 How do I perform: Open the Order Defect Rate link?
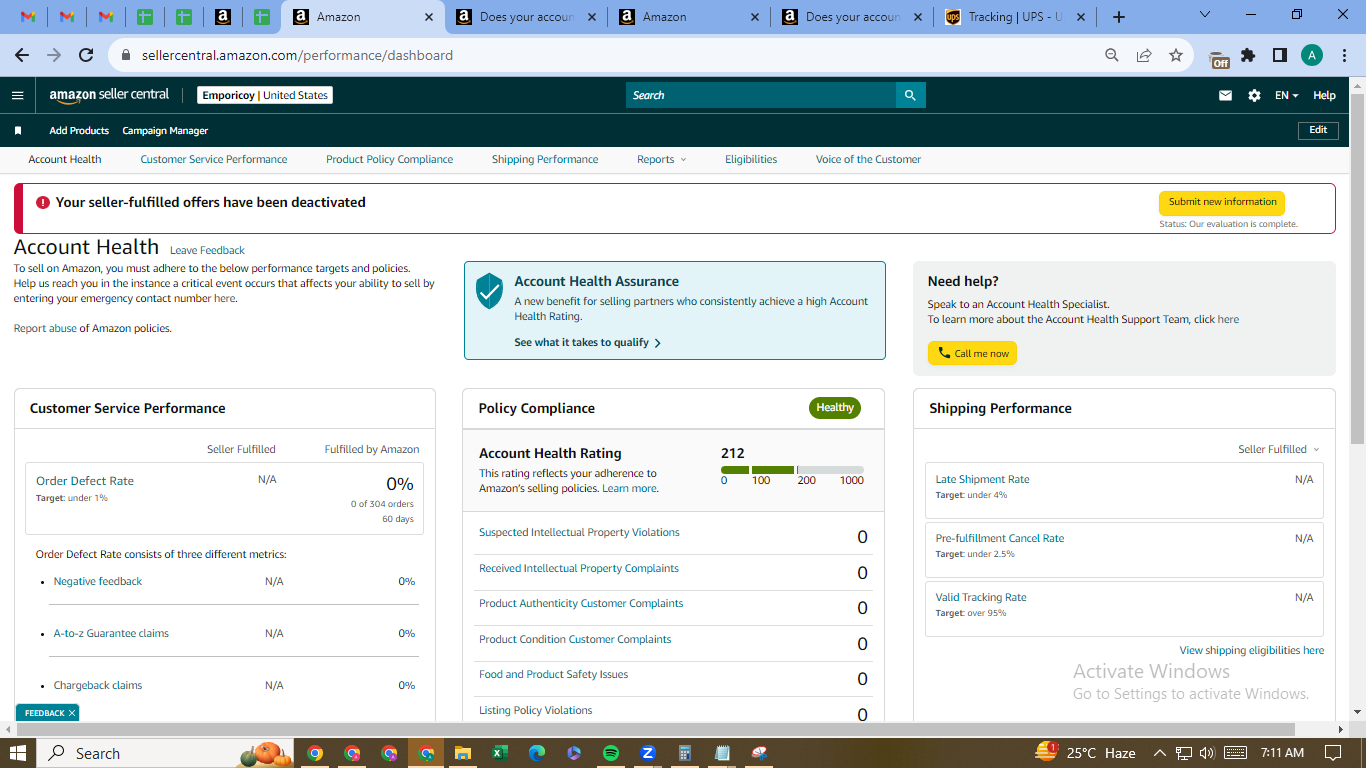(85, 481)
